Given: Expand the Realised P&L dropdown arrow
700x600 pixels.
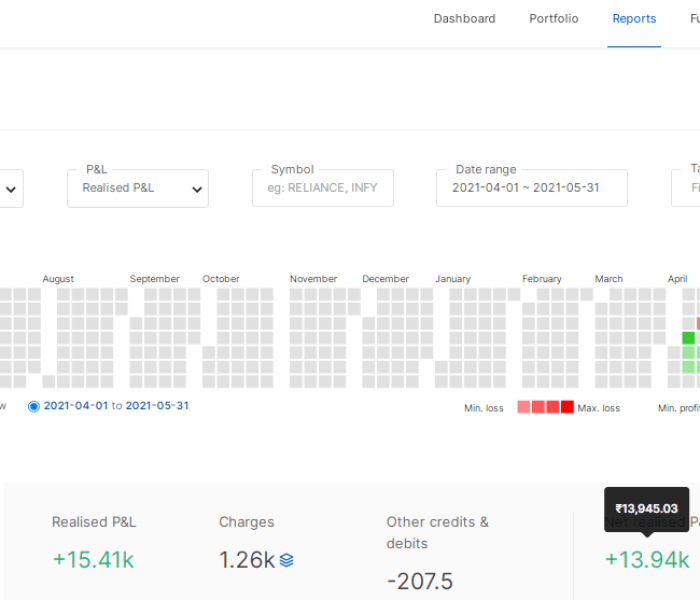Looking at the screenshot, I should 197,189.
